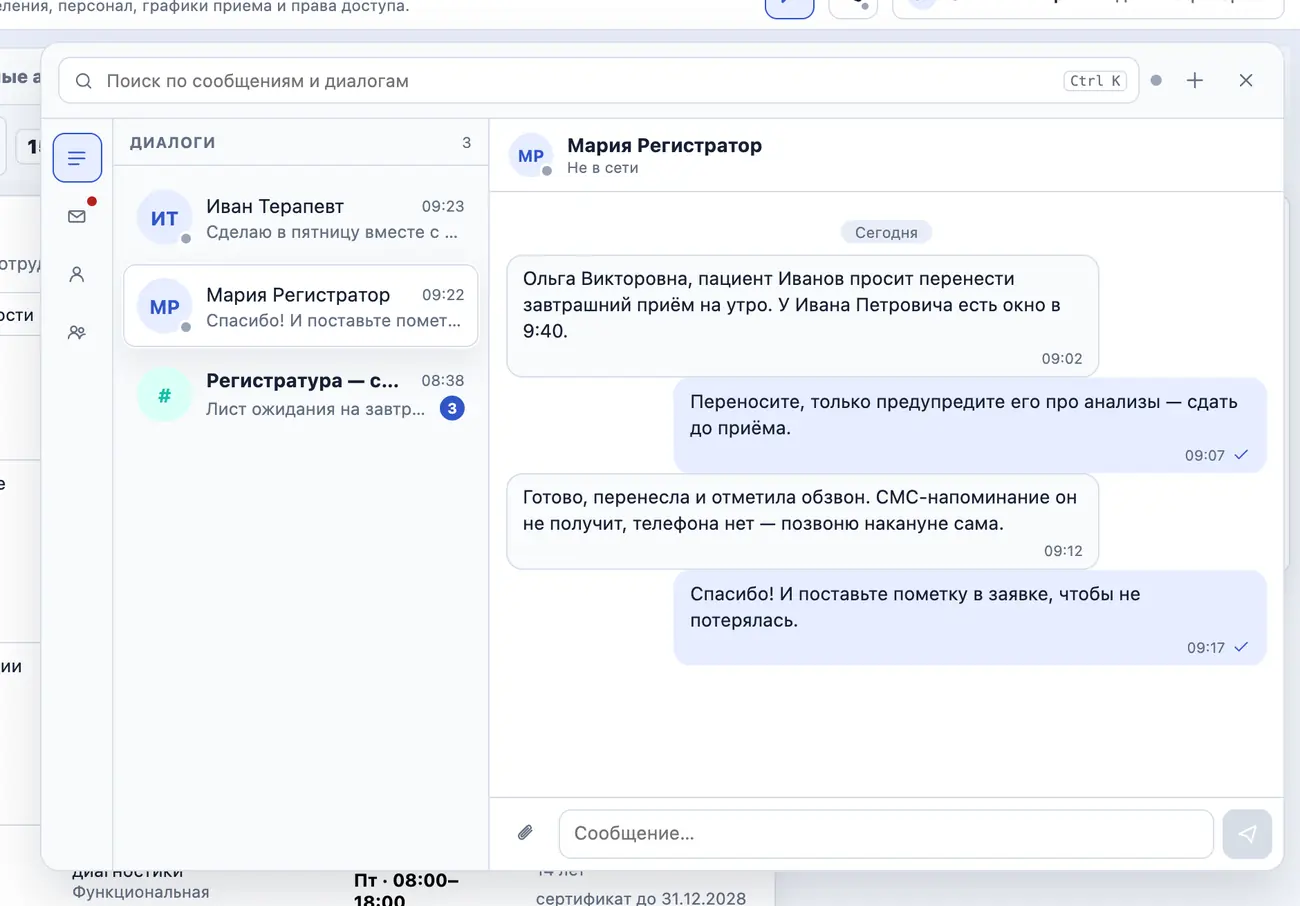1300x906 pixels.
Task: Open the Регистратура group channel dialog
Action: point(301,394)
